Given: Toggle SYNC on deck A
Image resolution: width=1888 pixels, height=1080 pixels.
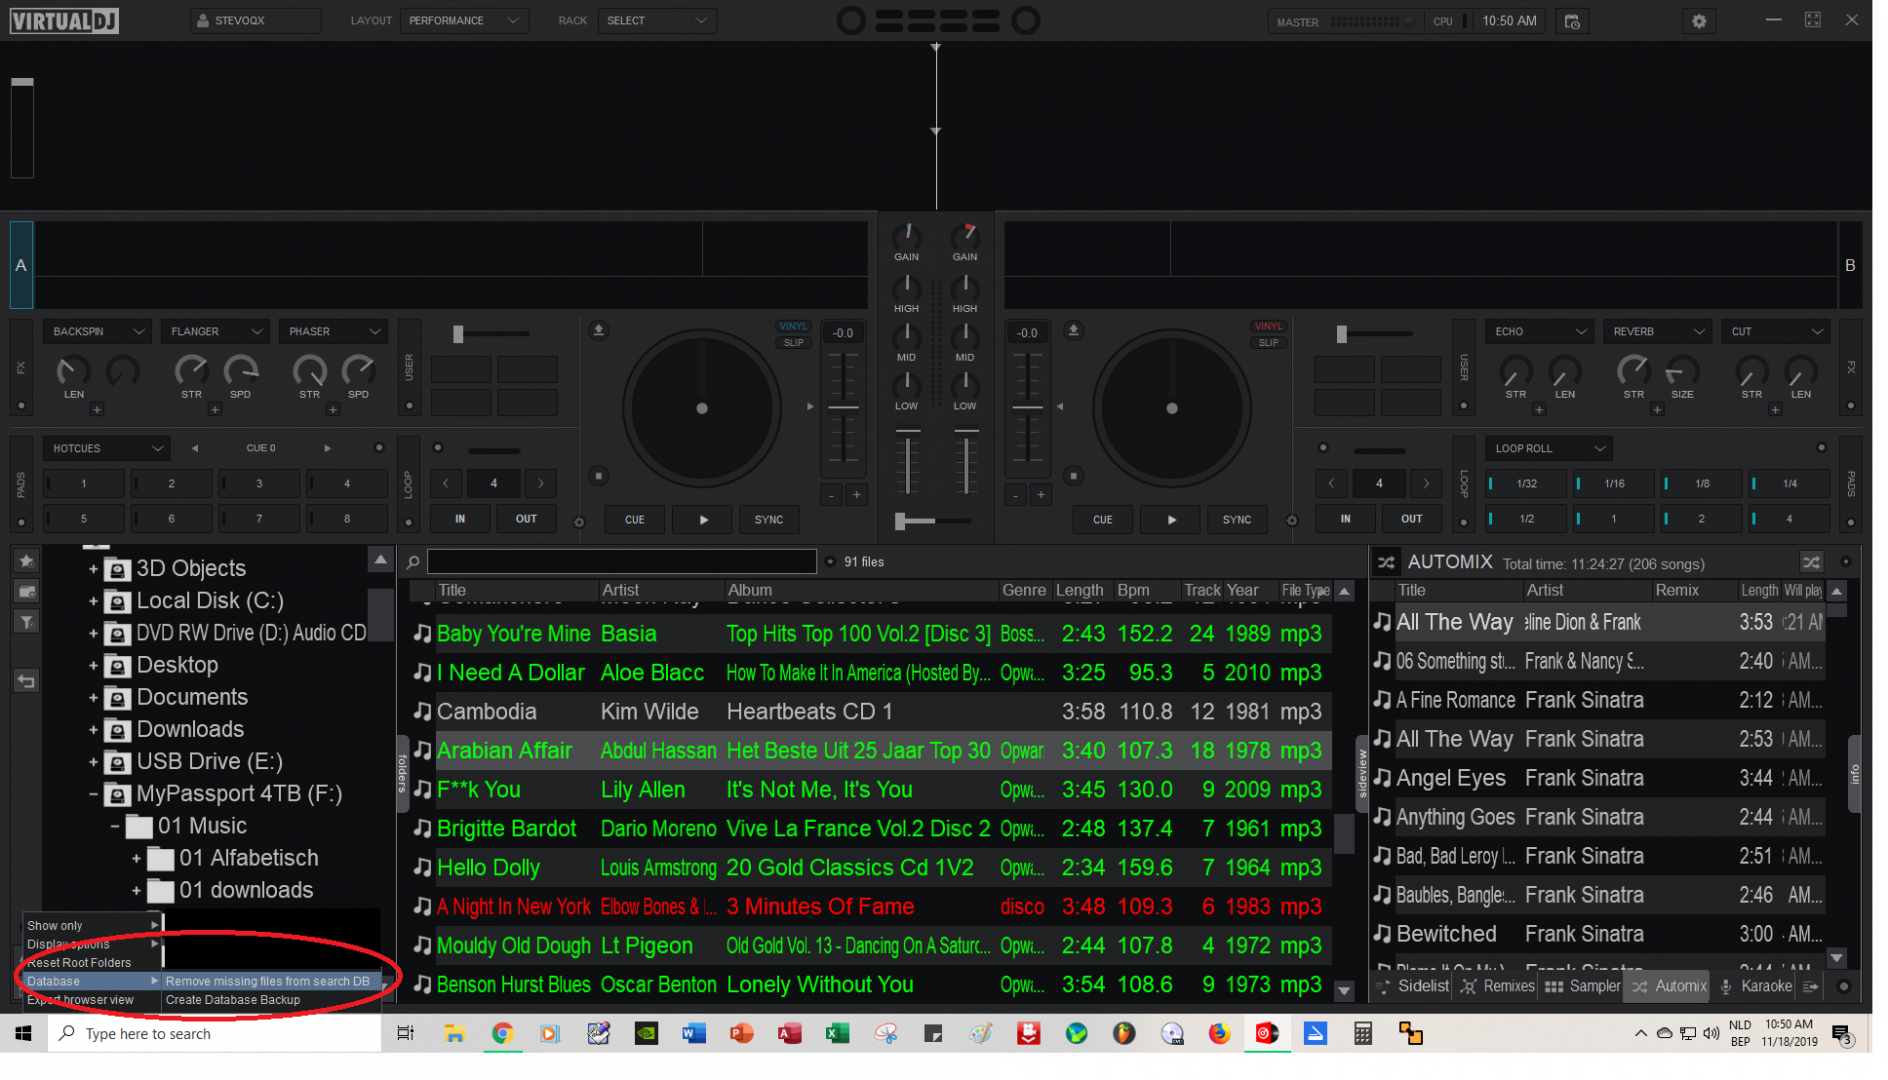Looking at the screenshot, I should click(769, 520).
